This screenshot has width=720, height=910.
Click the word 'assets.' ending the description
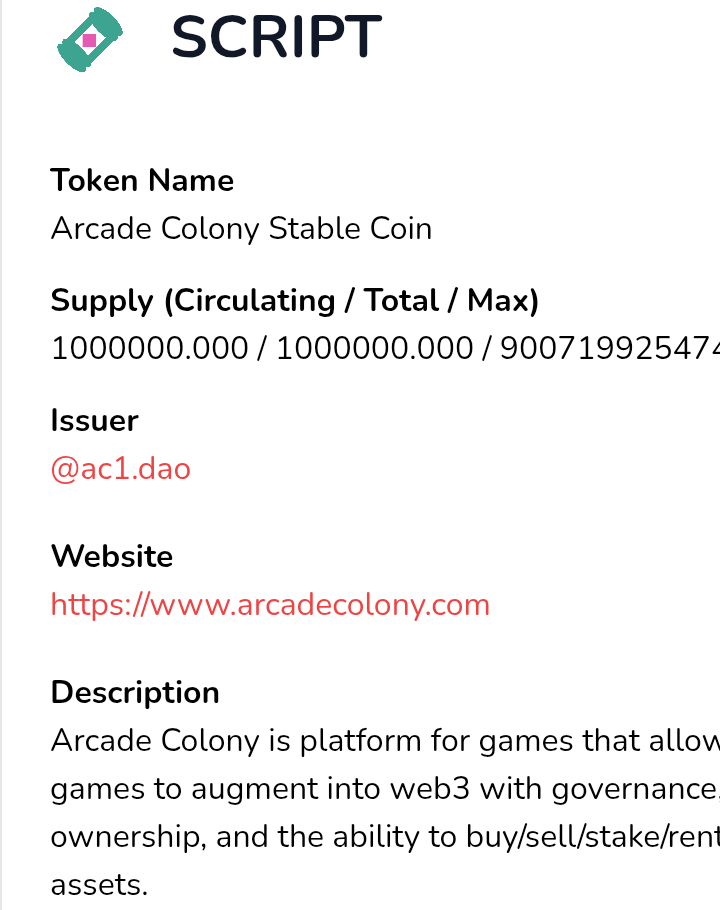tap(99, 886)
